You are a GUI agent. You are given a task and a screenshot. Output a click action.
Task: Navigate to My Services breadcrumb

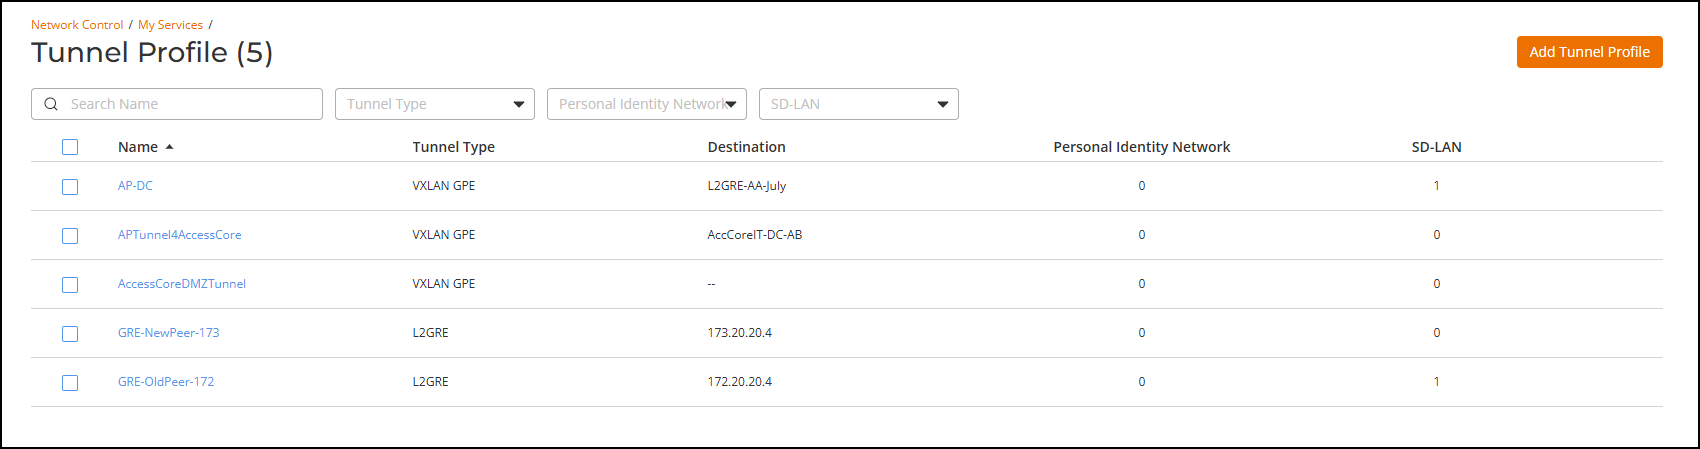(x=170, y=25)
